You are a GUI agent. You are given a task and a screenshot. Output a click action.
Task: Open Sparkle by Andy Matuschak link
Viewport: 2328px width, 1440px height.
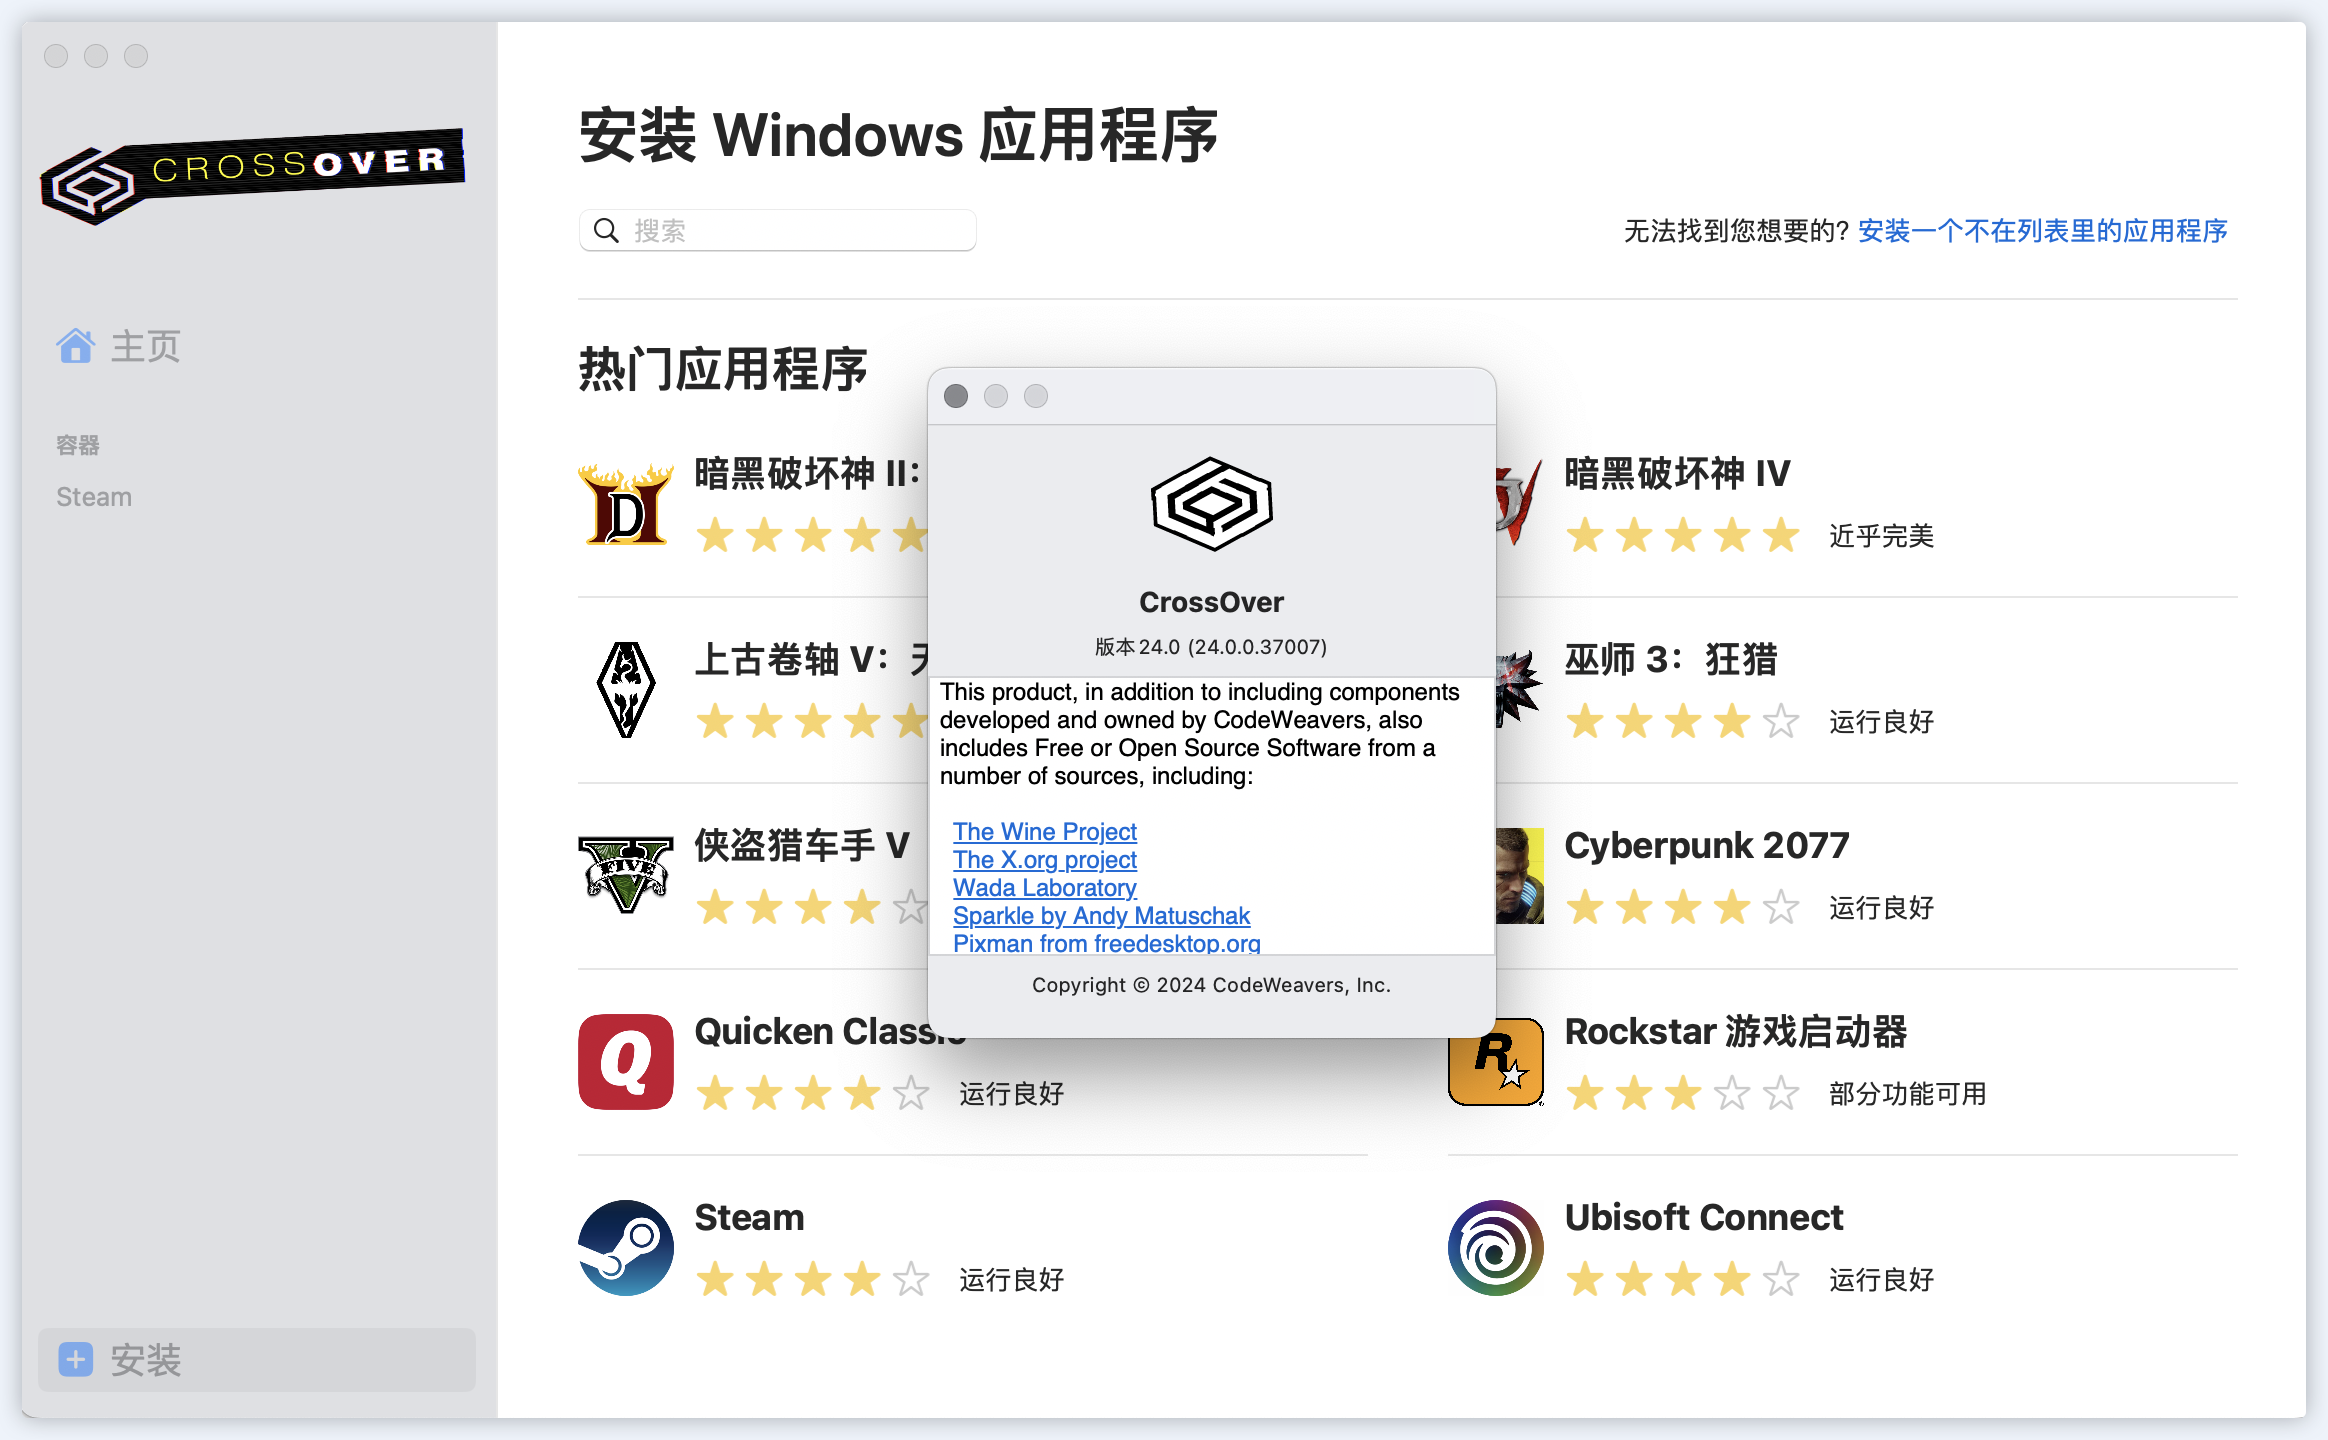tap(1101, 916)
